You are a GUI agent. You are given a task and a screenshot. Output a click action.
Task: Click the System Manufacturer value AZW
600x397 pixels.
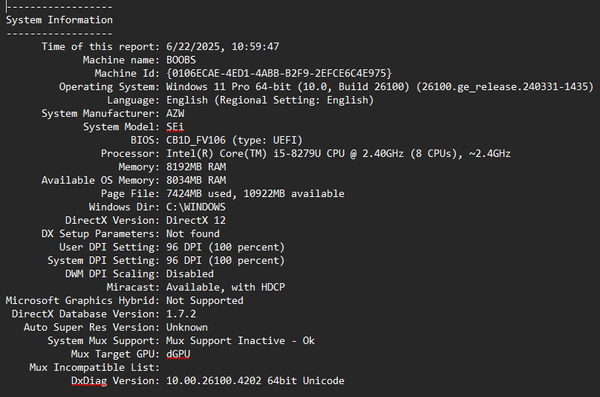click(175, 114)
